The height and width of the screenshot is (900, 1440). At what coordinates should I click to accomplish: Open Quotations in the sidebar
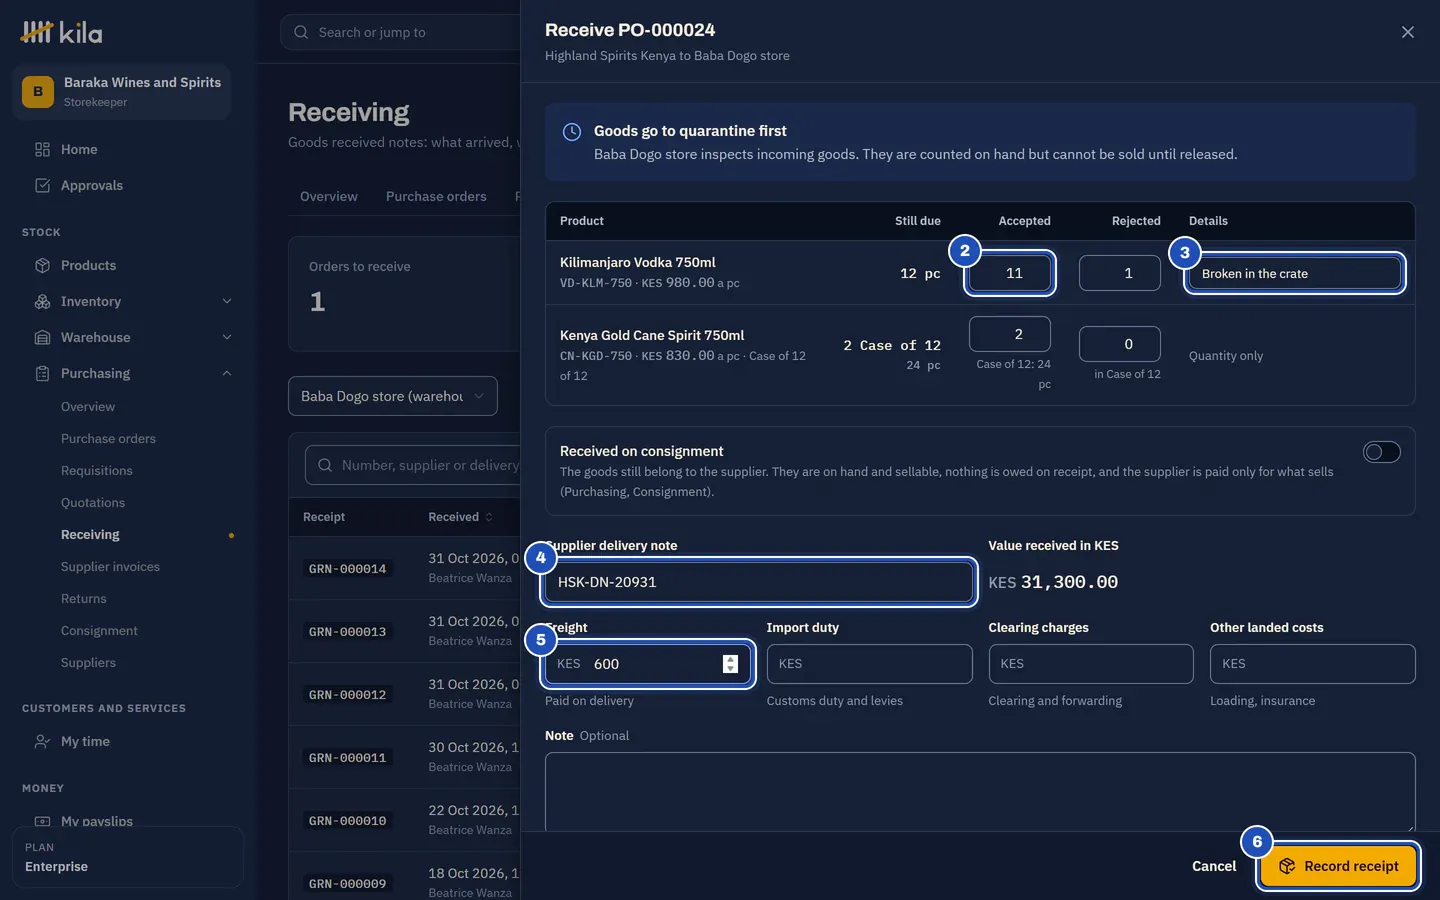click(93, 502)
